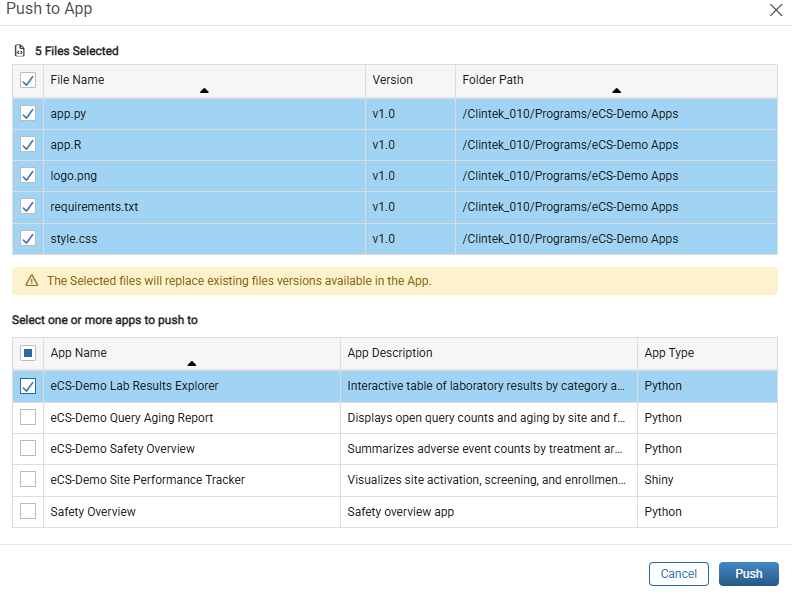Sort by File Name arrow
This screenshot has width=792, height=601.
point(204,90)
